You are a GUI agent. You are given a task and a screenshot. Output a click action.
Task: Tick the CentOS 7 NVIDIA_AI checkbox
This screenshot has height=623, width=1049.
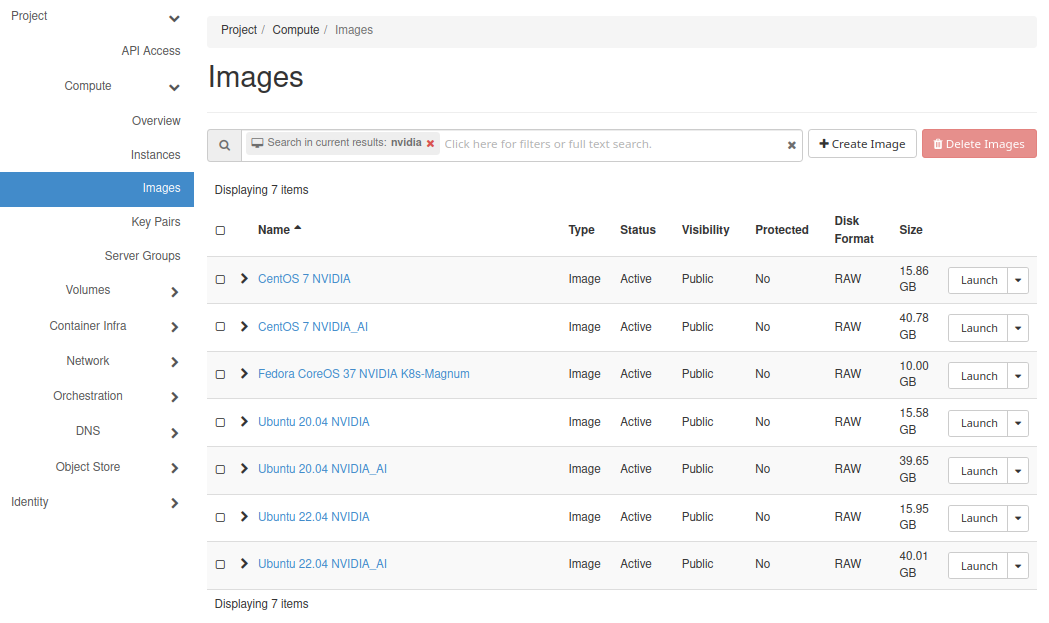(221, 327)
